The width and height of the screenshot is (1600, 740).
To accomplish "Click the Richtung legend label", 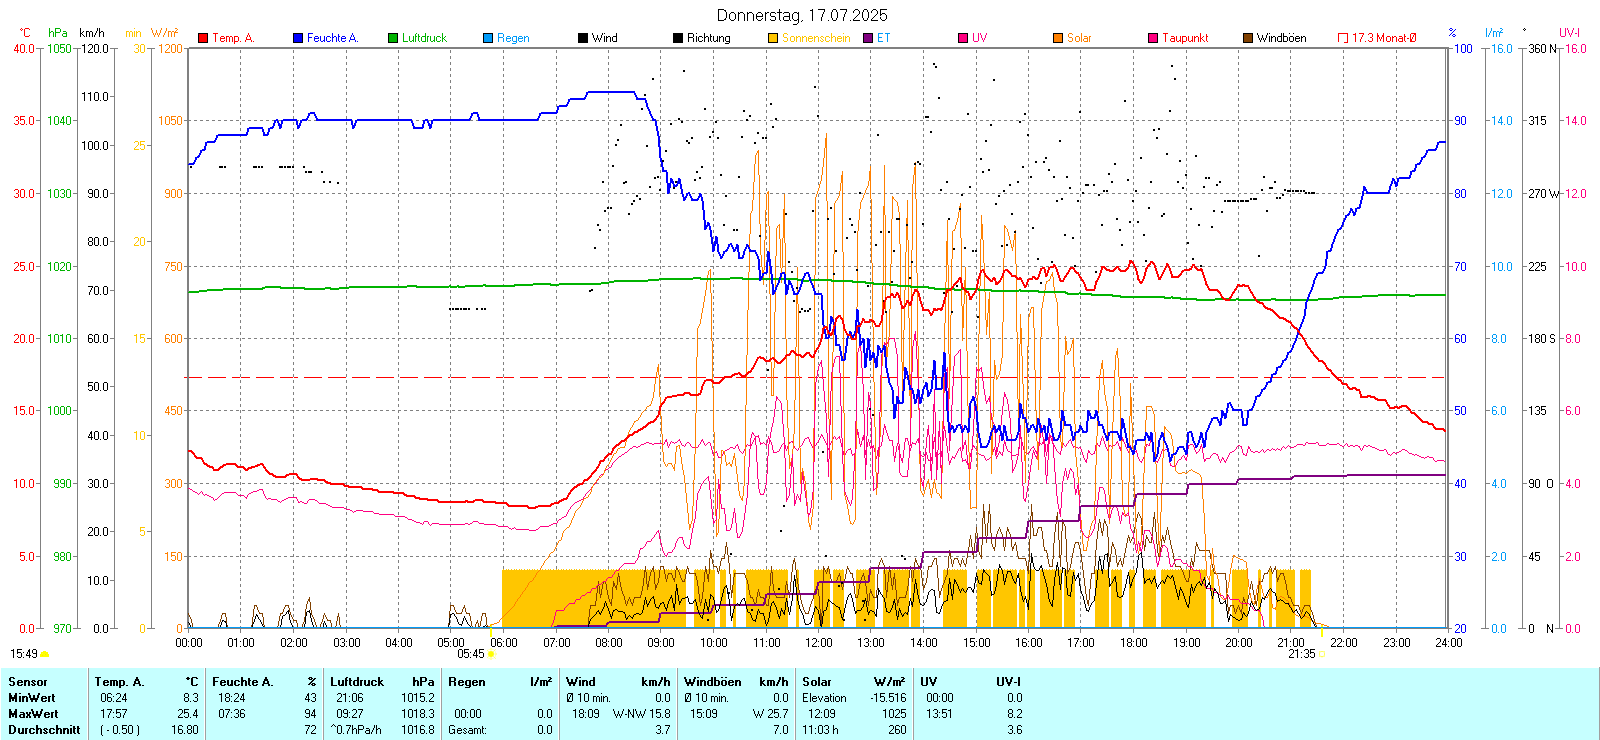I will click(x=708, y=38).
